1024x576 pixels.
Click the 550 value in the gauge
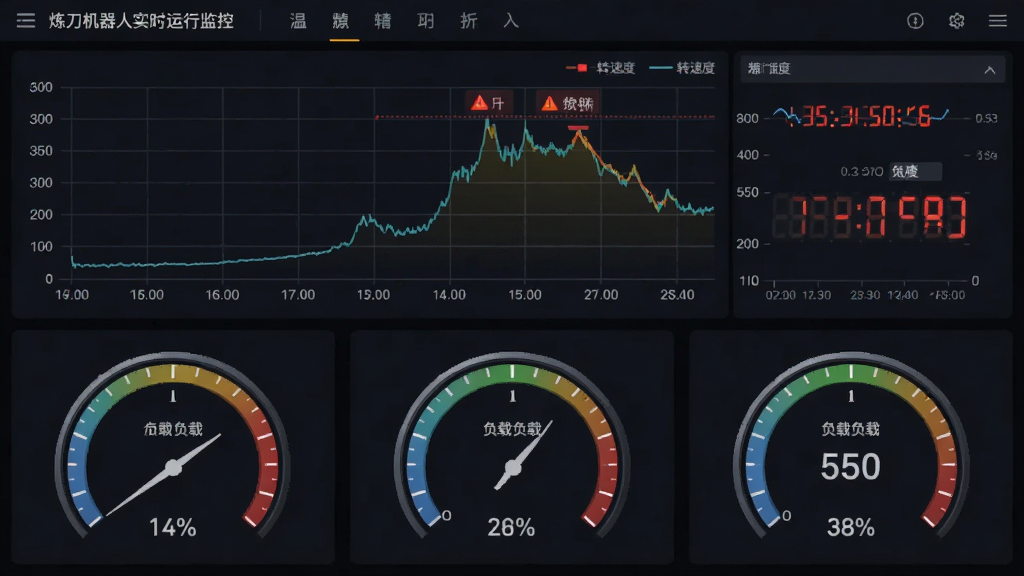(850, 467)
